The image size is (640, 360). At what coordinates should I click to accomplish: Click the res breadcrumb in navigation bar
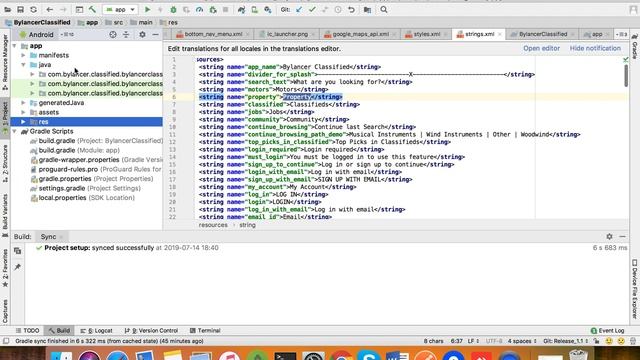[x=169, y=22]
